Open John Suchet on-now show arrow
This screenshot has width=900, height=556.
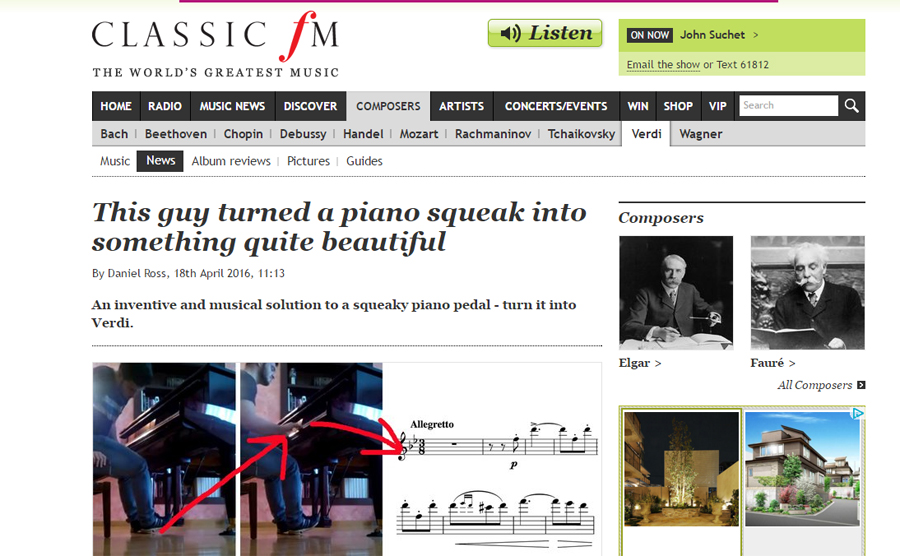(x=755, y=35)
